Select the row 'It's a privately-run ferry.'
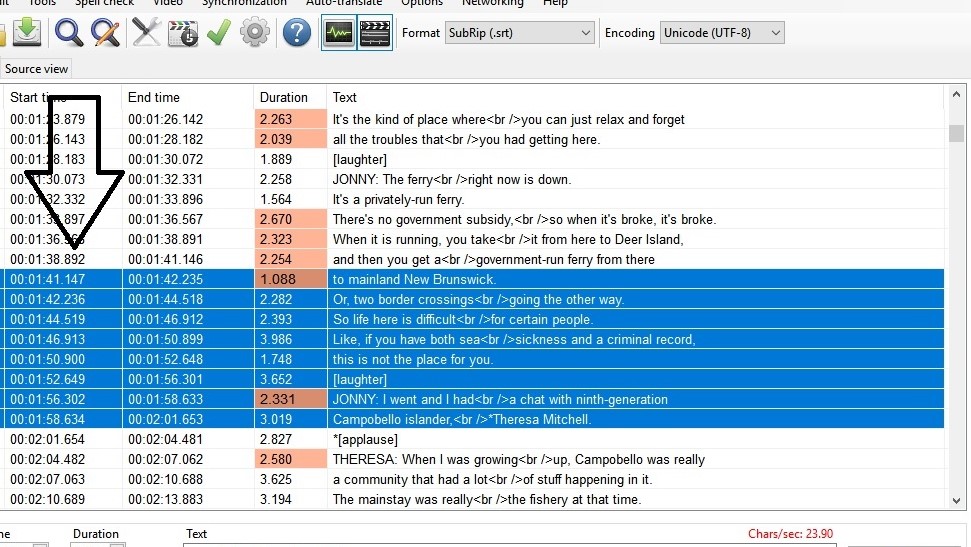 point(474,199)
